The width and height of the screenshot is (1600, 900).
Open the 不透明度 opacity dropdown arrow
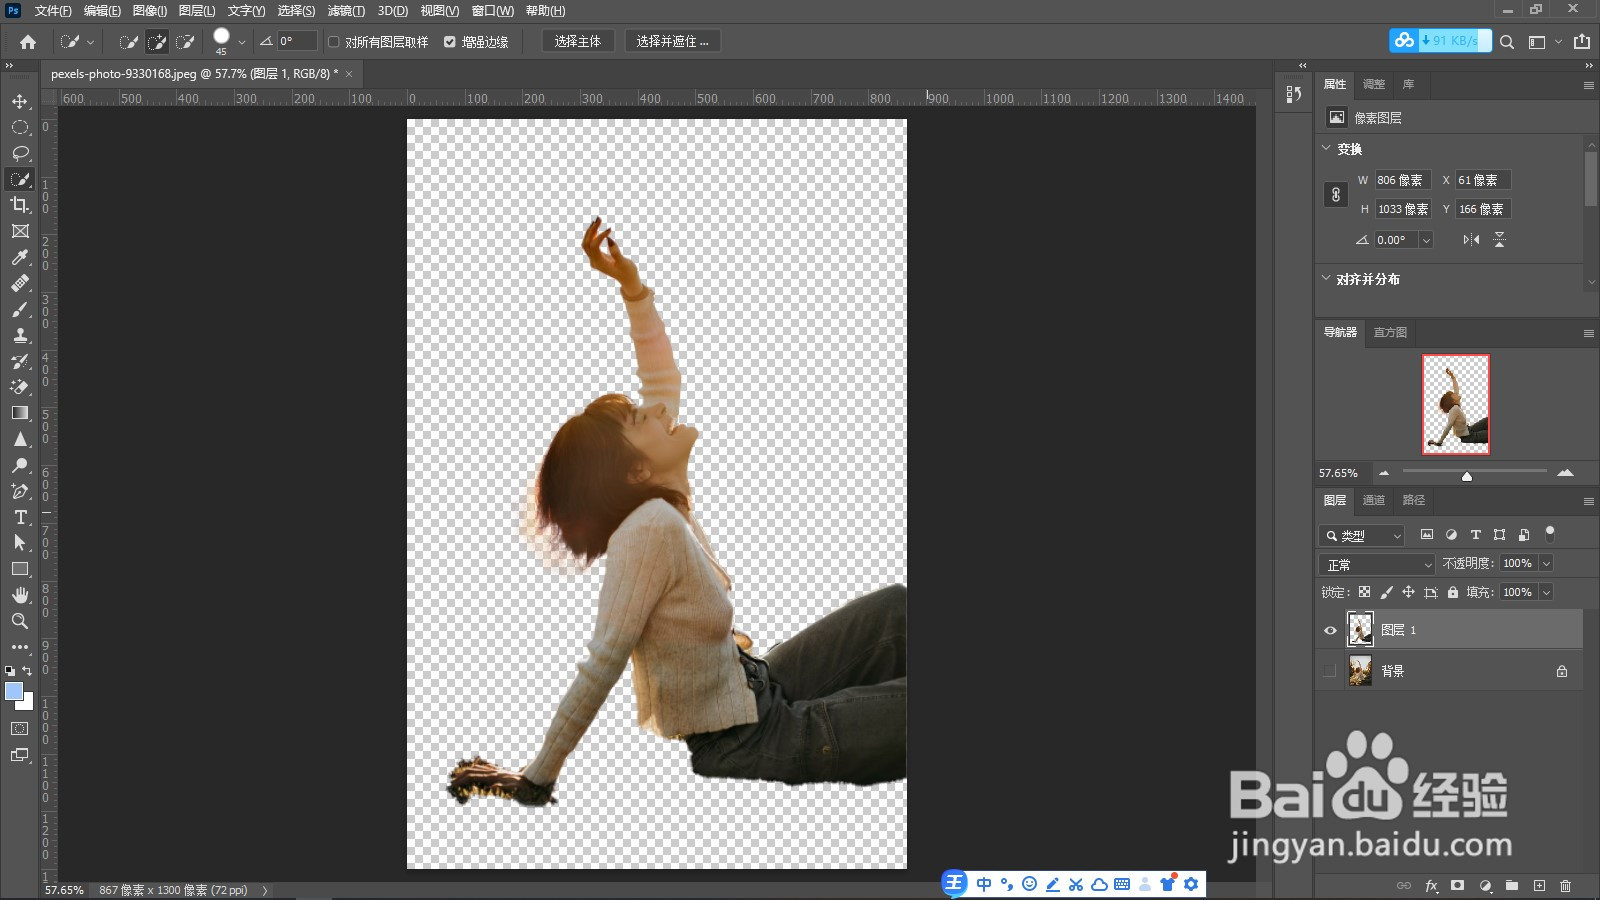(1546, 564)
